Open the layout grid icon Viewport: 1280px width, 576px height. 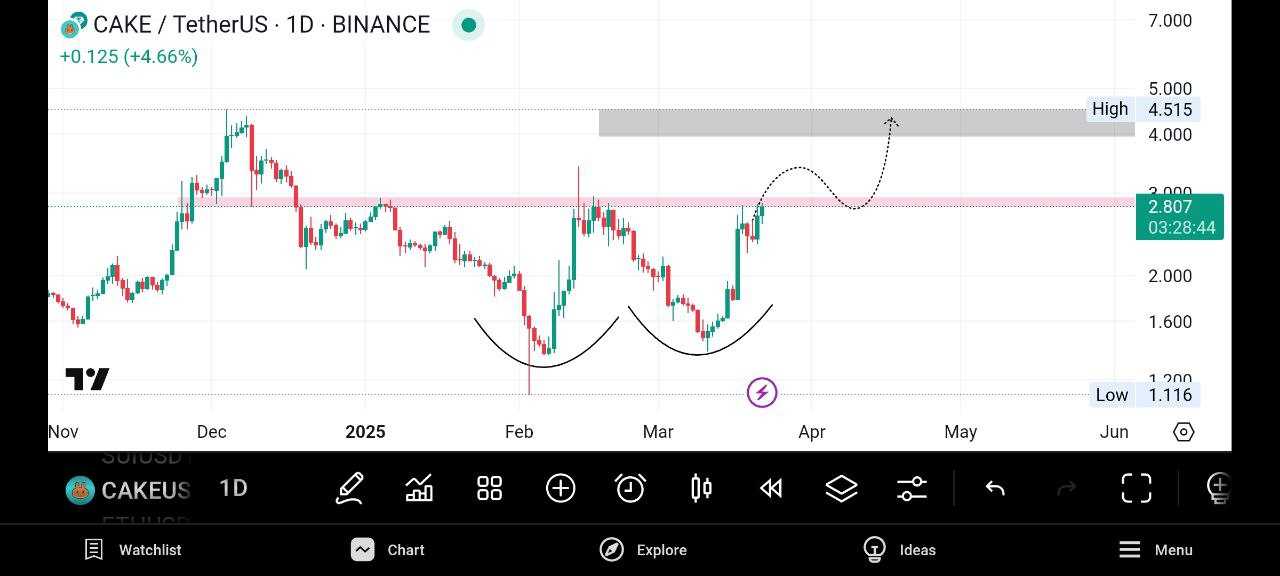[489, 488]
